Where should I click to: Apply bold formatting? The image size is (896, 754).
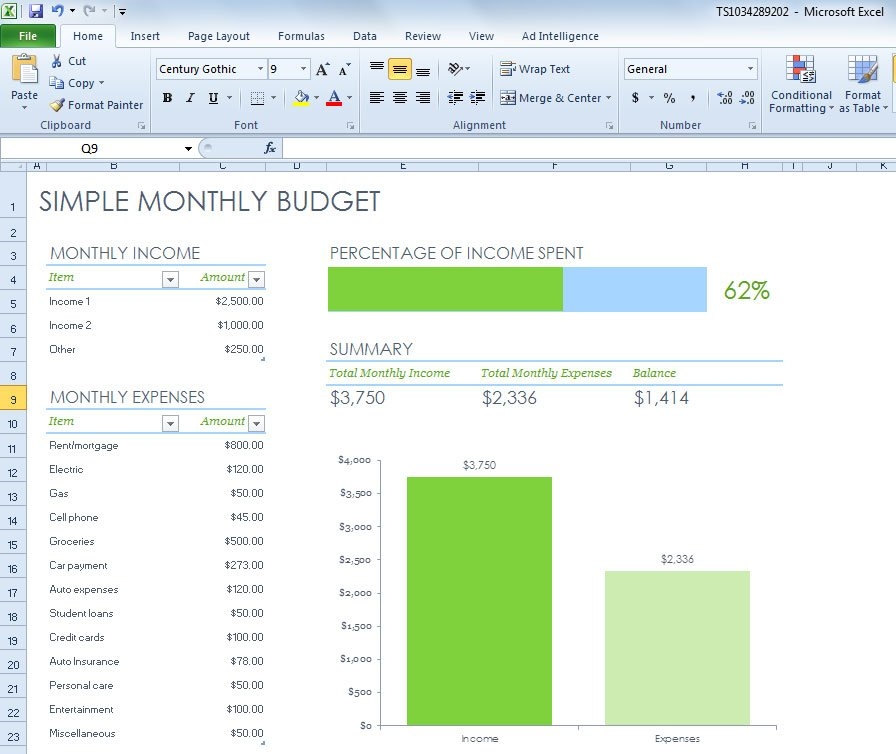pos(168,99)
